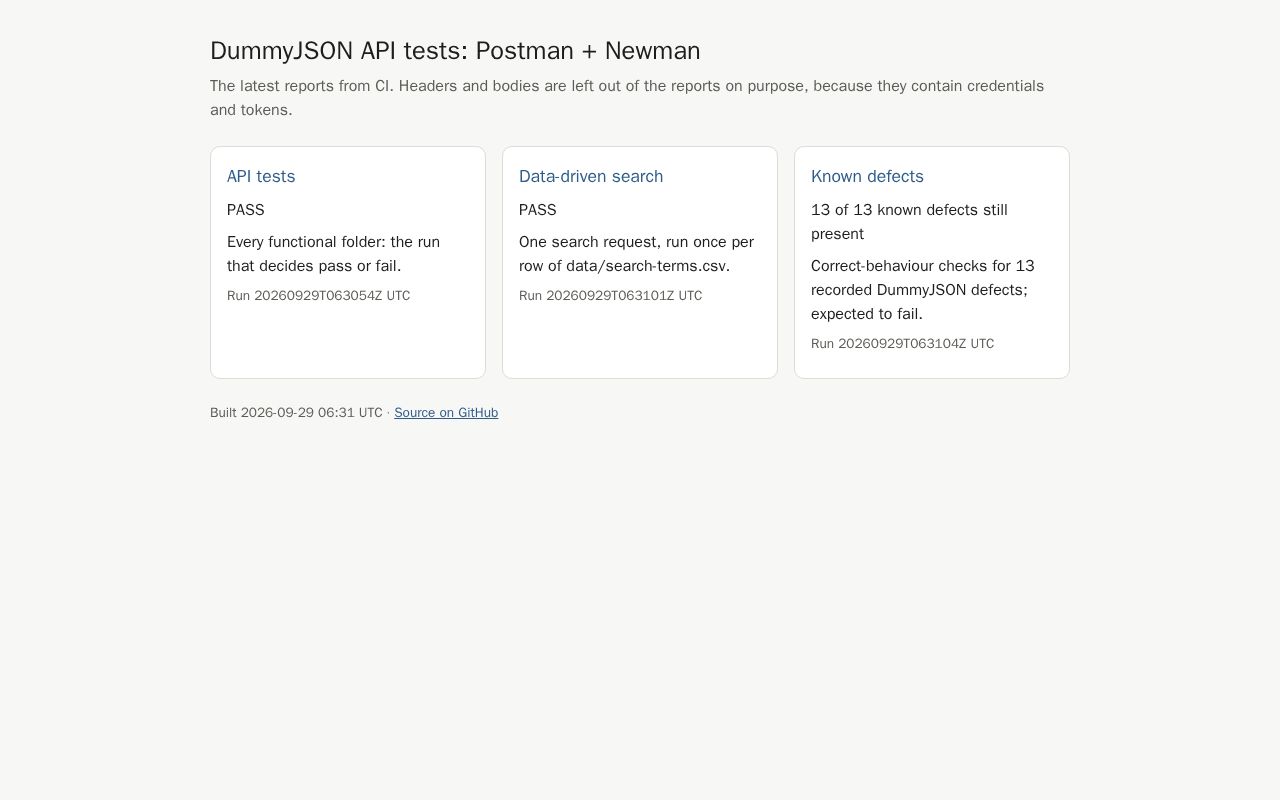This screenshot has height=800, width=1280.
Task: Click the intro paragraph about latest CI reports
Action: 627,98
